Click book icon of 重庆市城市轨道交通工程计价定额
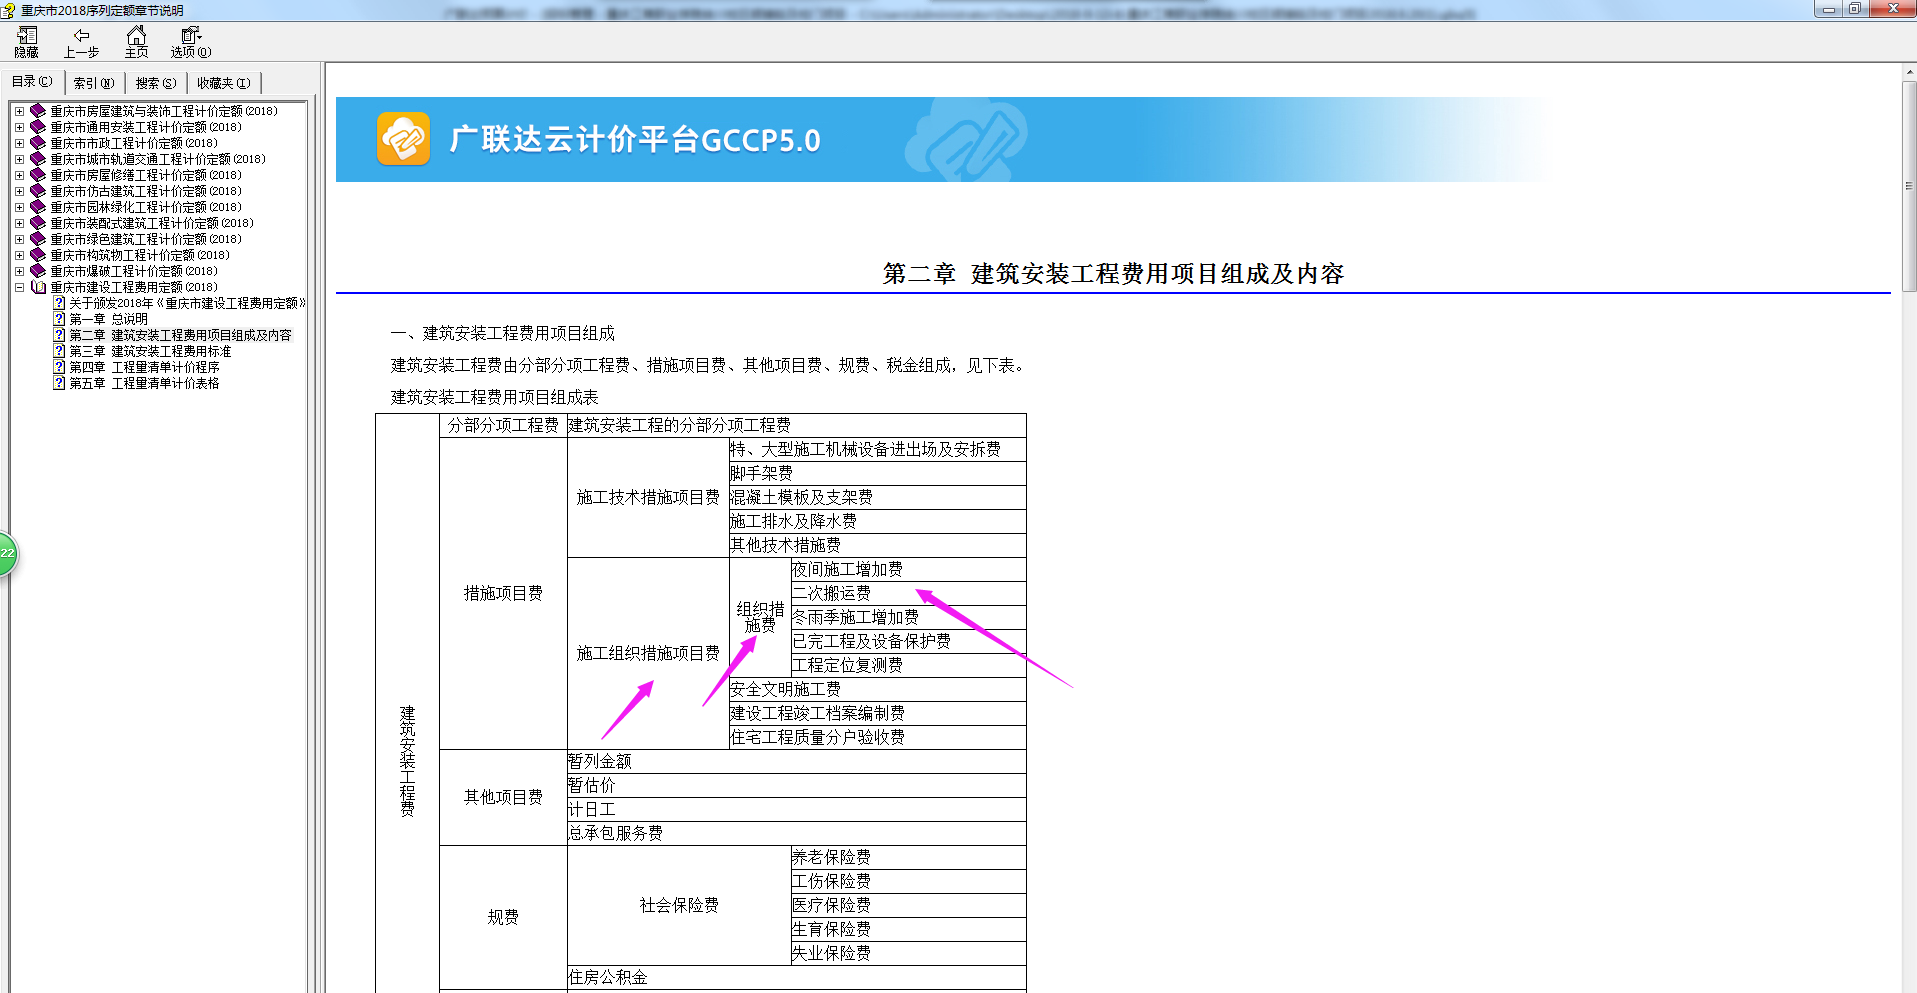Image resolution: width=1917 pixels, height=993 pixels. 38,159
